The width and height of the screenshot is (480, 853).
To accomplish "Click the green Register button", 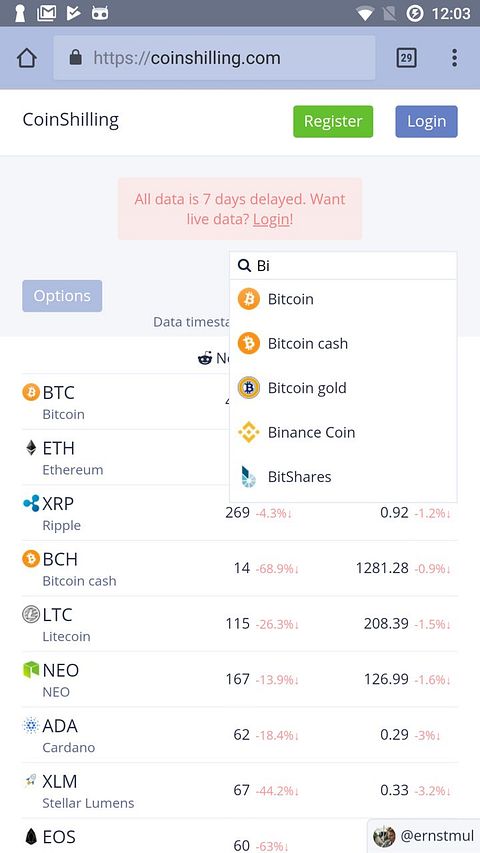I will pos(333,121).
